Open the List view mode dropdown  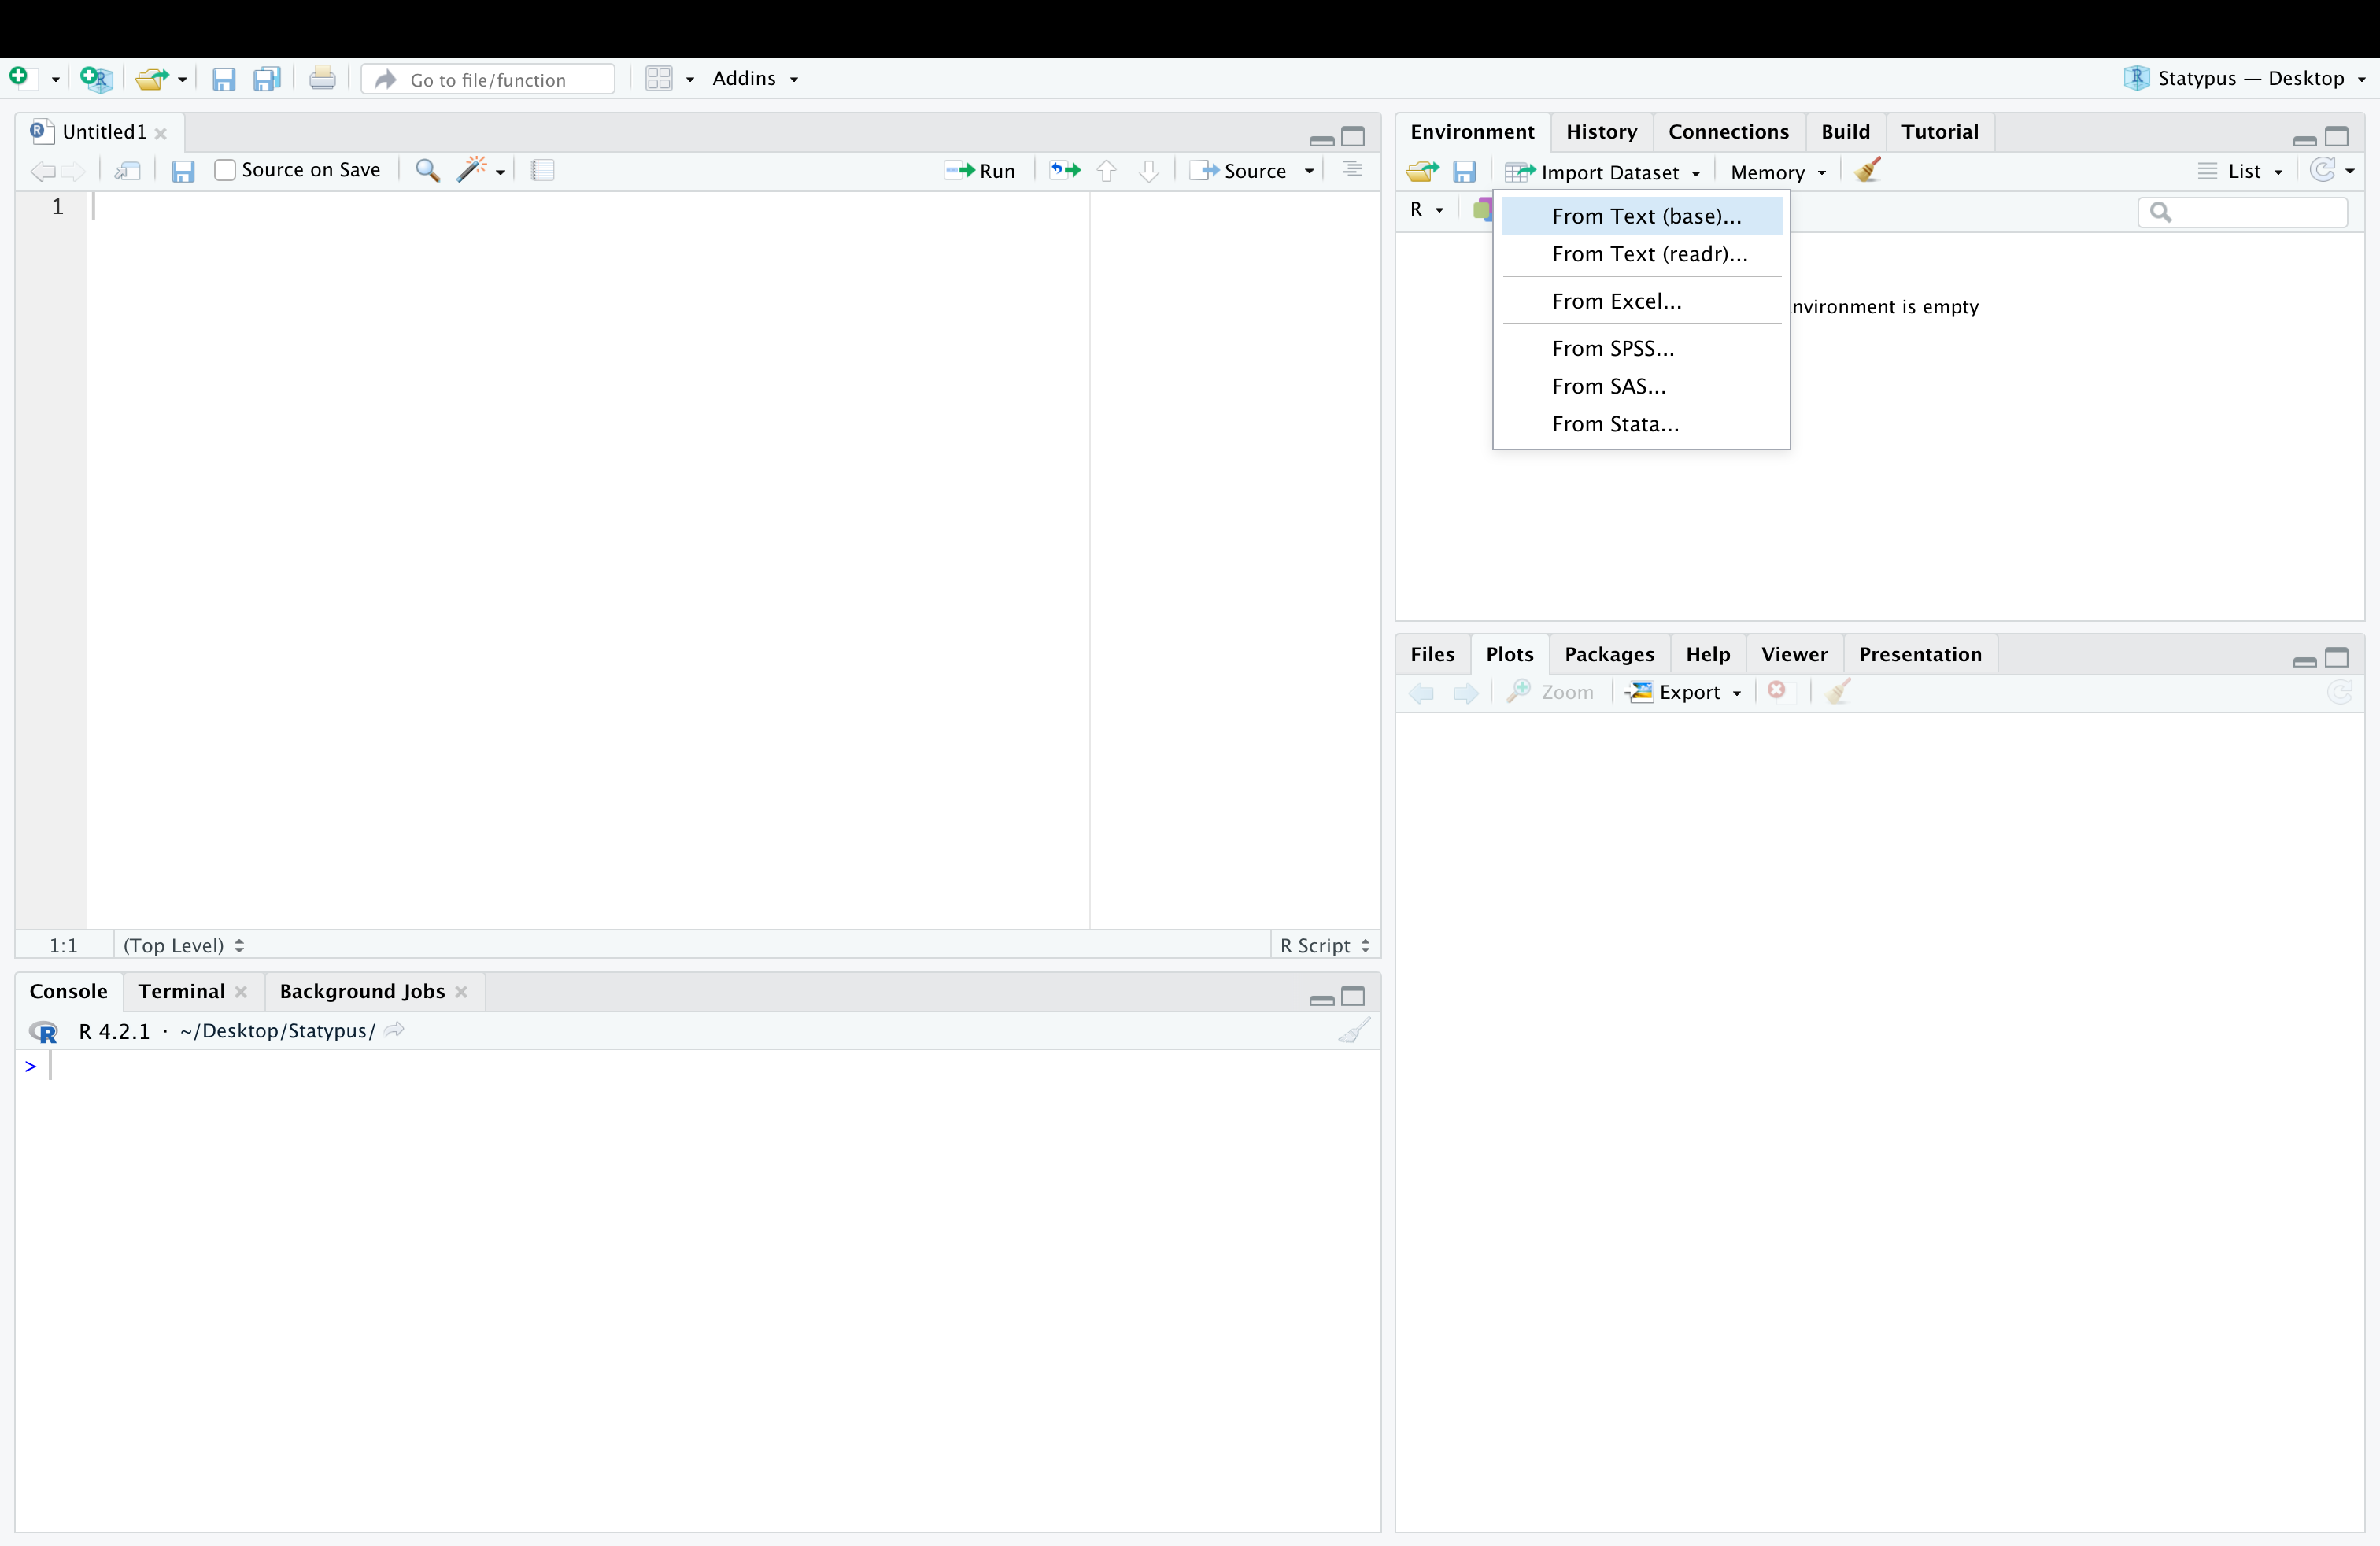click(x=2241, y=171)
